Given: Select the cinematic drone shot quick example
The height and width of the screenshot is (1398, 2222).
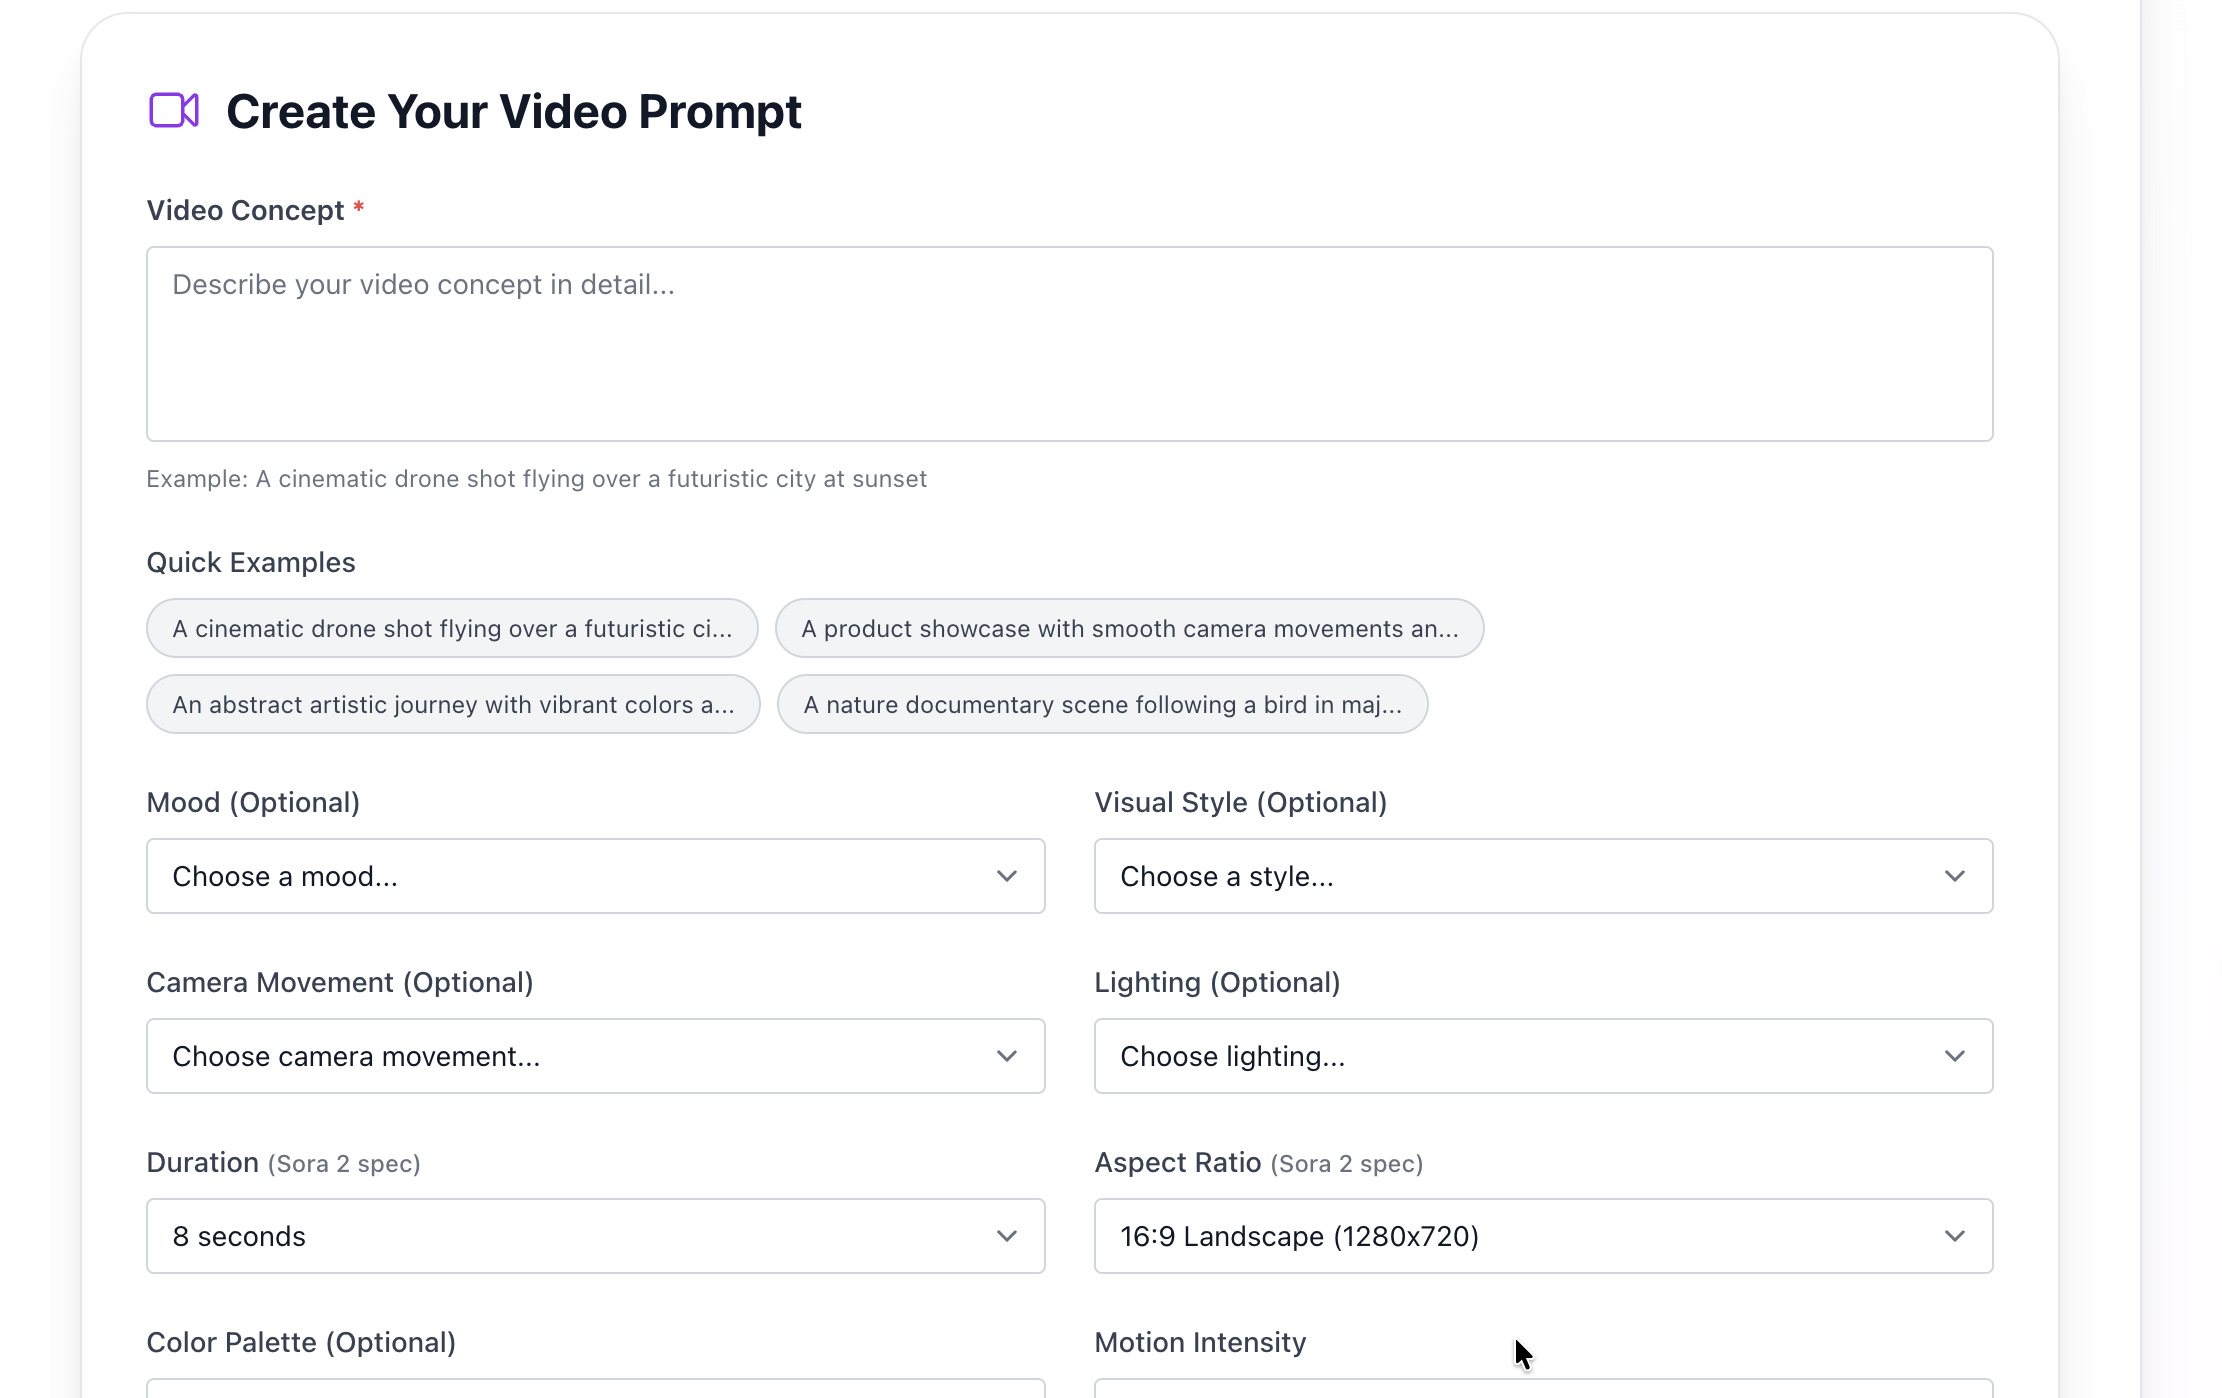Looking at the screenshot, I should [452, 628].
